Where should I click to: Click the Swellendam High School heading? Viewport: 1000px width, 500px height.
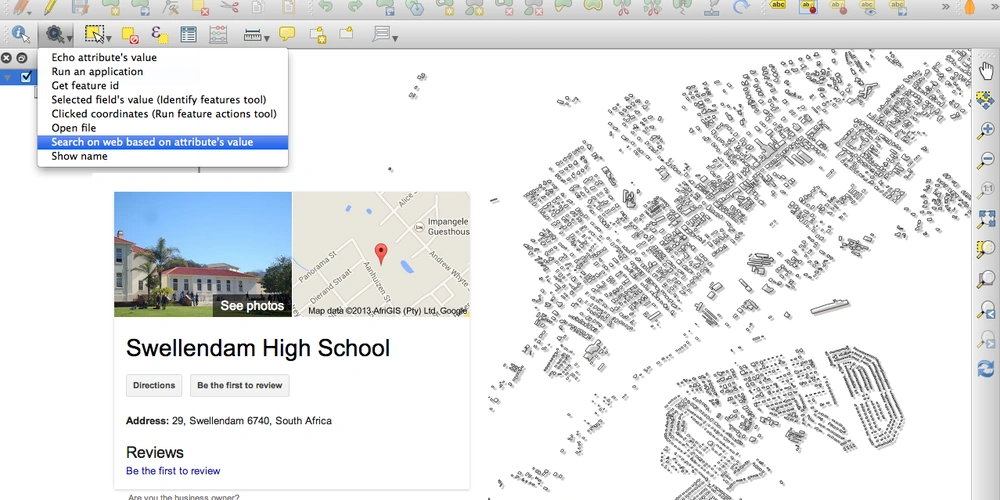tap(258, 348)
